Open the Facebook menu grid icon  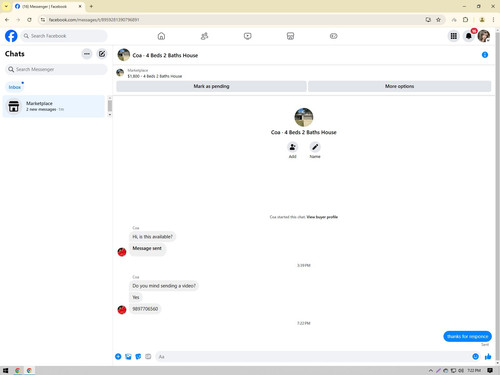point(454,36)
